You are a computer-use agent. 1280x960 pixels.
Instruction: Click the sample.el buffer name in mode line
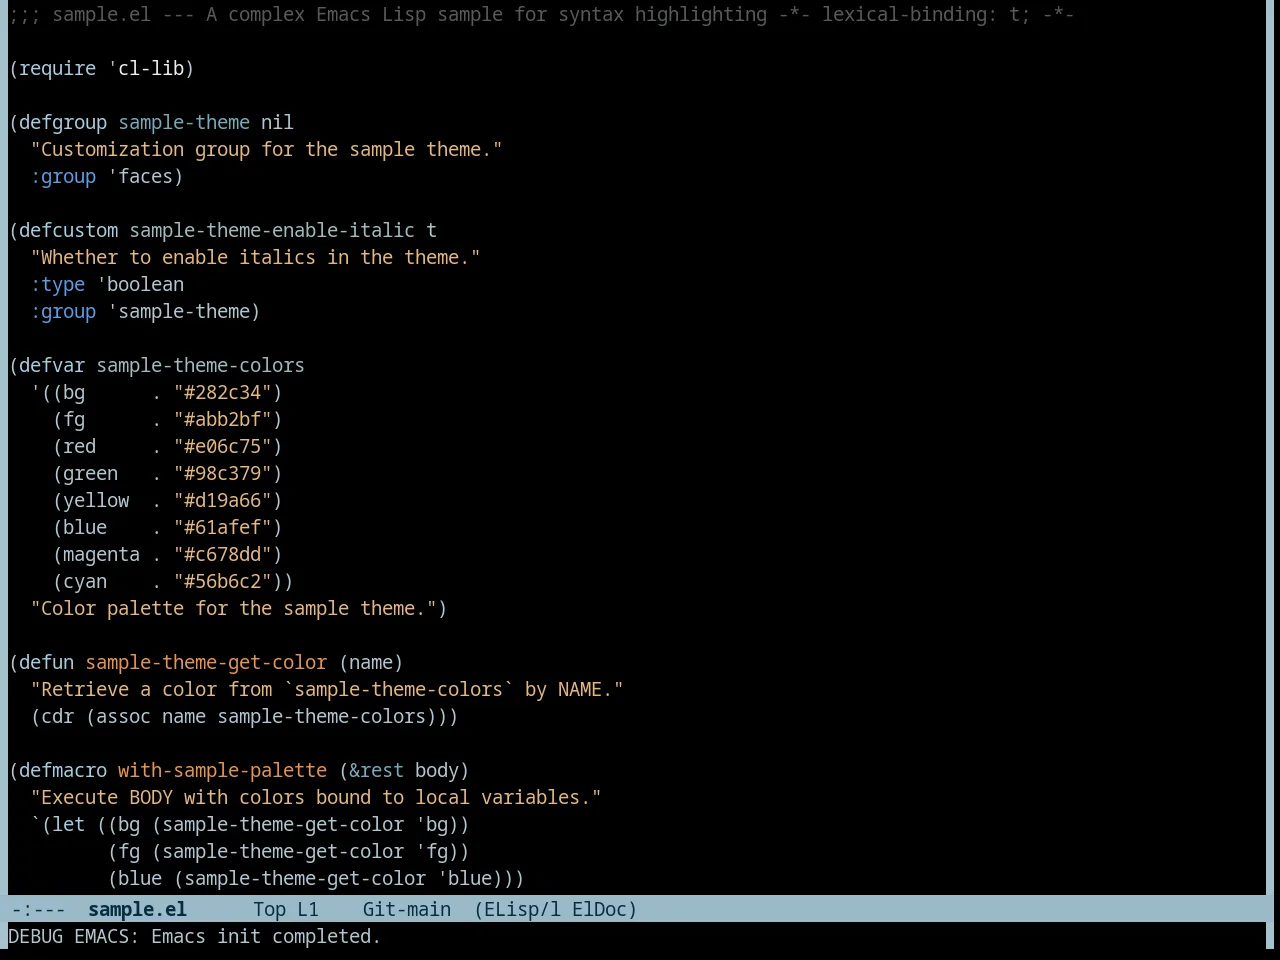coord(137,909)
